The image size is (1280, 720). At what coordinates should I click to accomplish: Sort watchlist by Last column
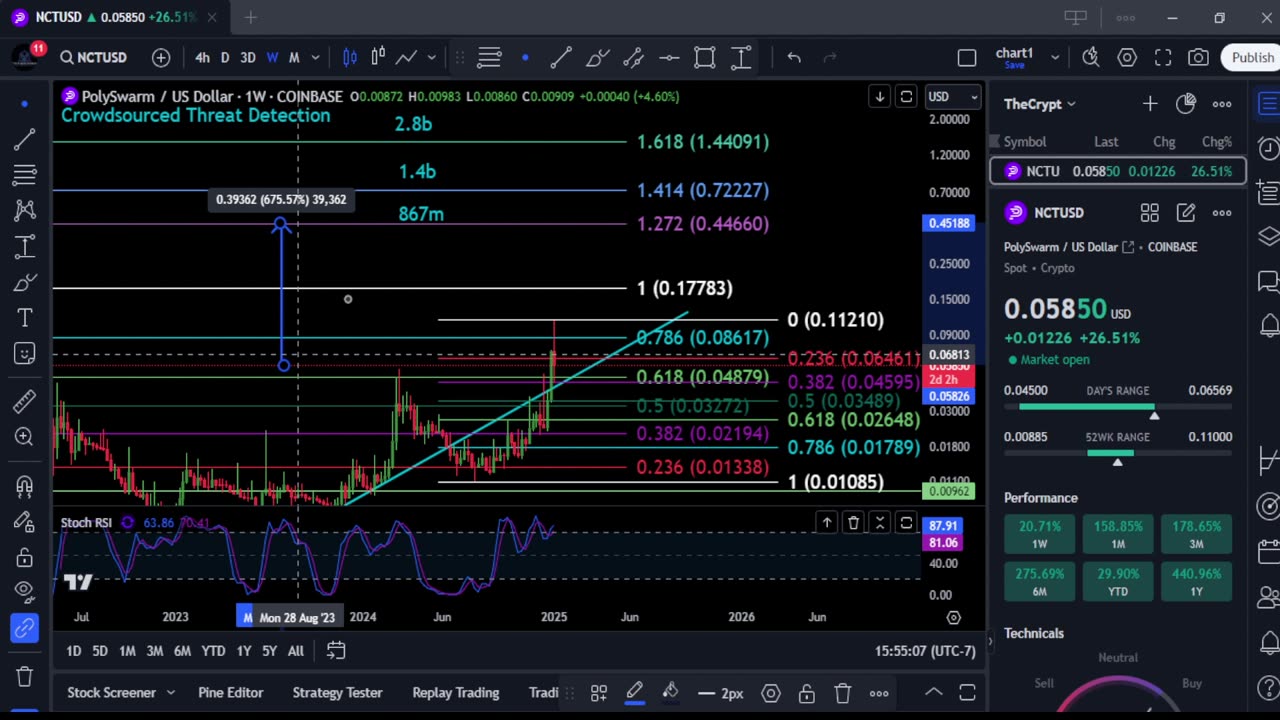(1106, 142)
